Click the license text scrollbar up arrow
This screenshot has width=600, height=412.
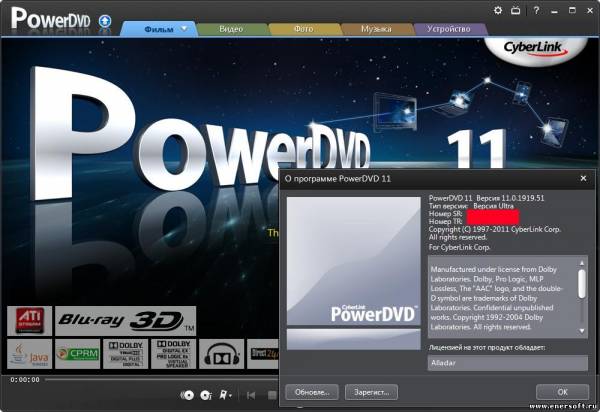[x=582, y=263]
